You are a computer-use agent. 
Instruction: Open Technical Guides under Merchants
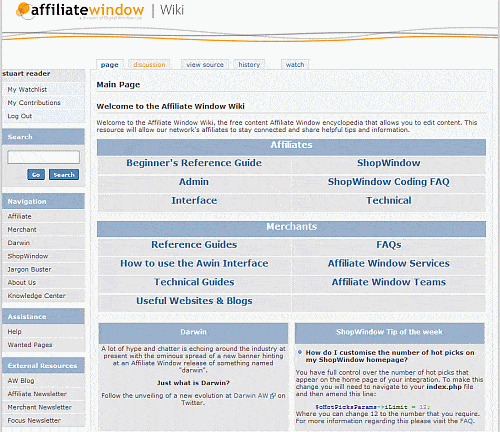194,282
